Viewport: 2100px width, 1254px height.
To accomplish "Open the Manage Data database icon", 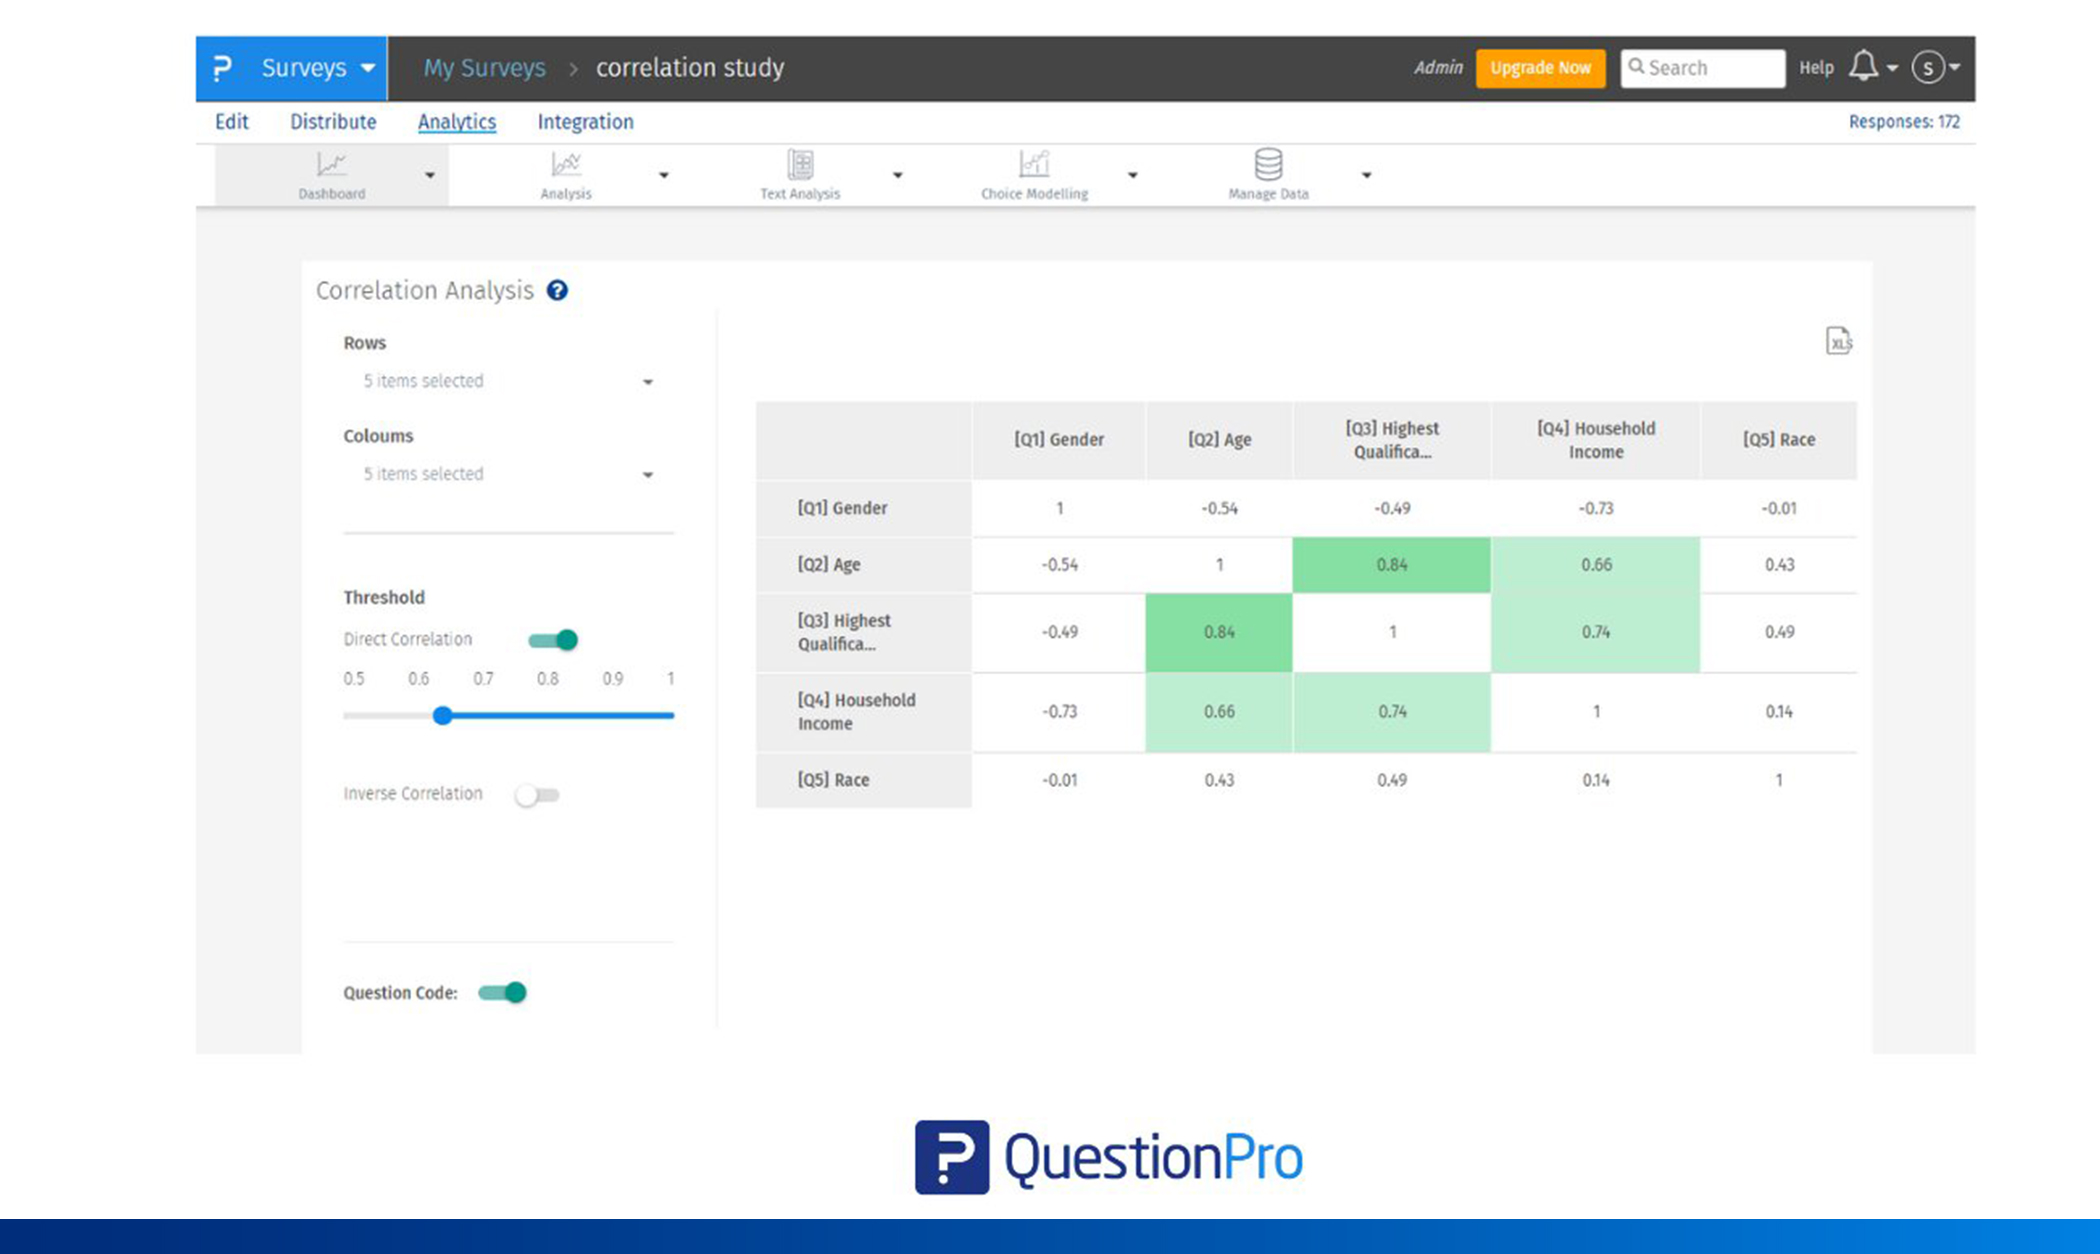I will coord(1268,164).
